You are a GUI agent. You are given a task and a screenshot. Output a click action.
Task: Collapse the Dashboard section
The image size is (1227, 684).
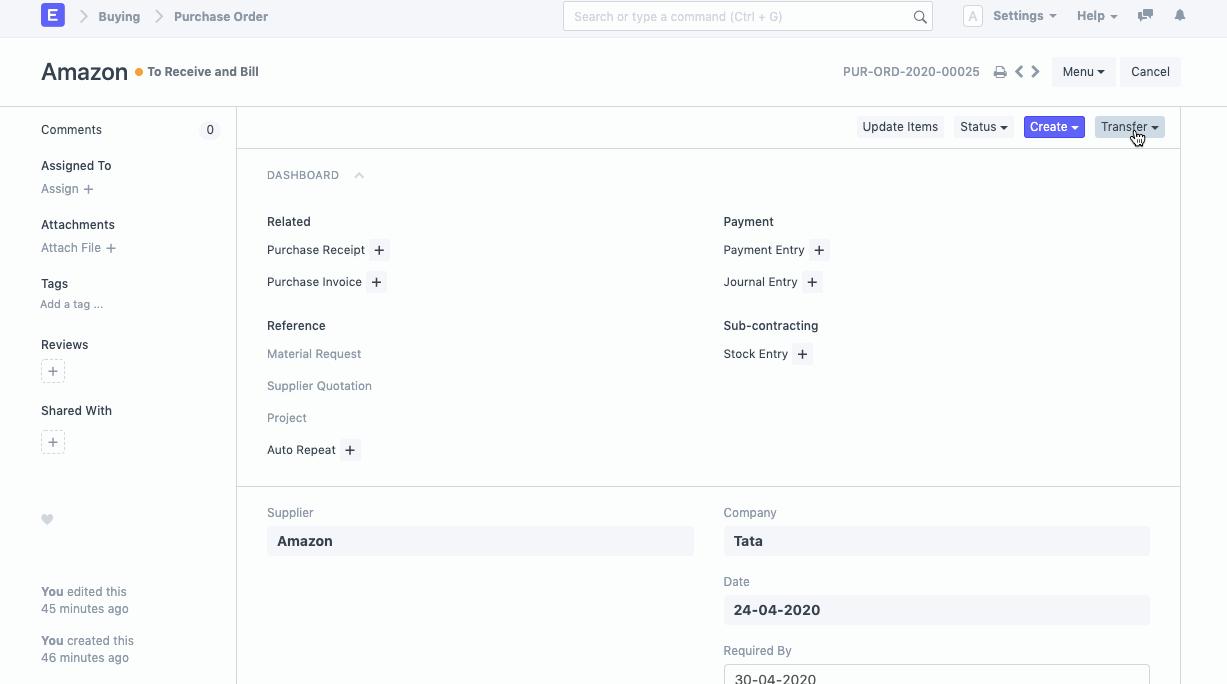(x=358, y=176)
